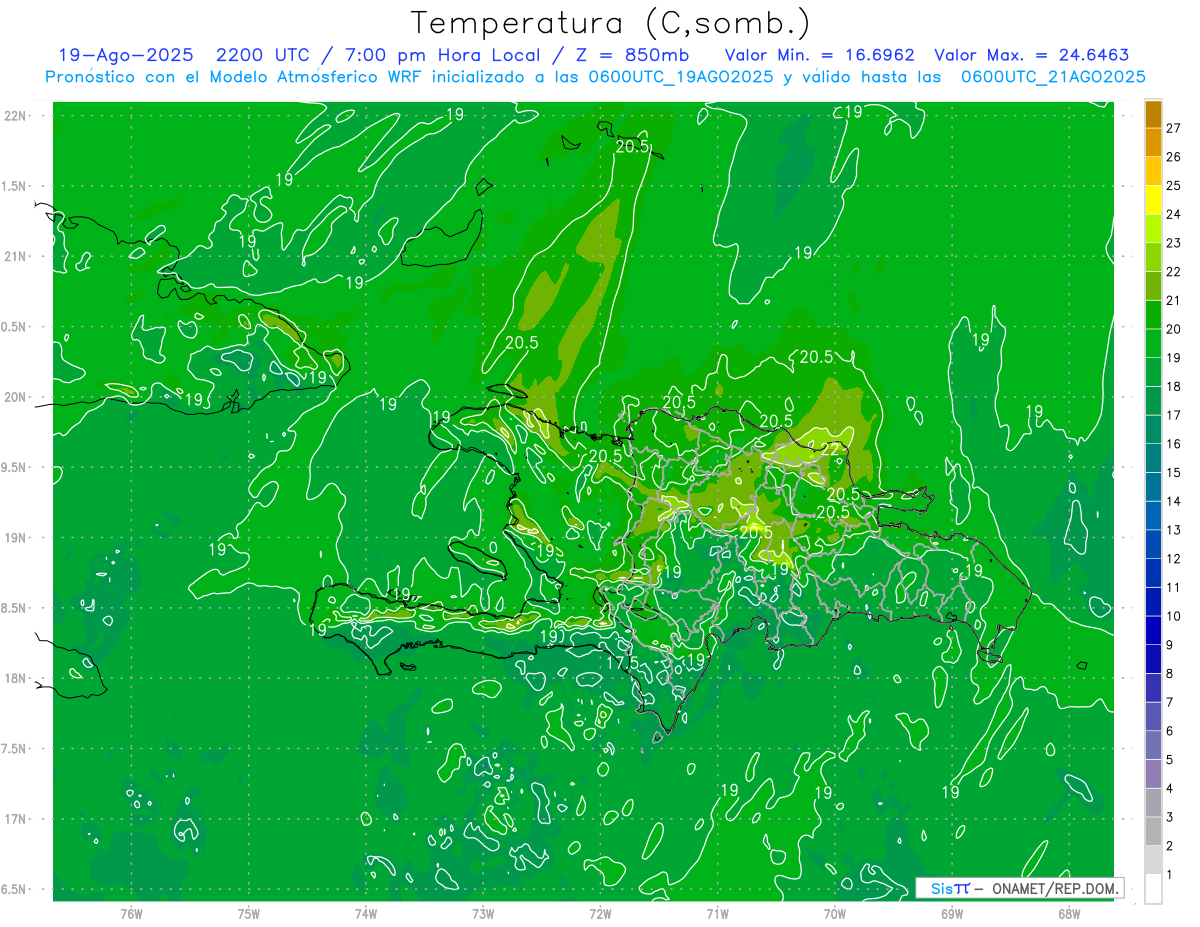Click the '69W' longitude axis label
Image resolution: width=1200 pixels, height=927 pixels.
[952, 914]
